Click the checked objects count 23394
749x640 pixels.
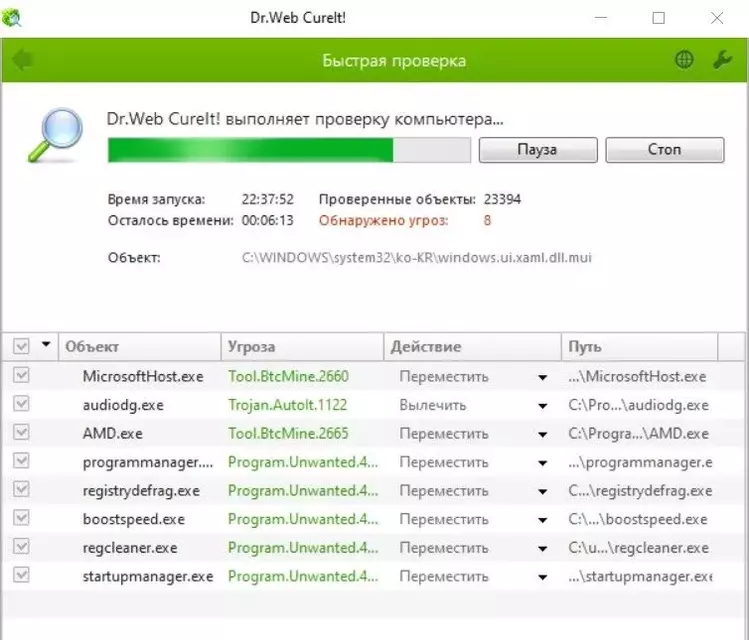[502, 199]
